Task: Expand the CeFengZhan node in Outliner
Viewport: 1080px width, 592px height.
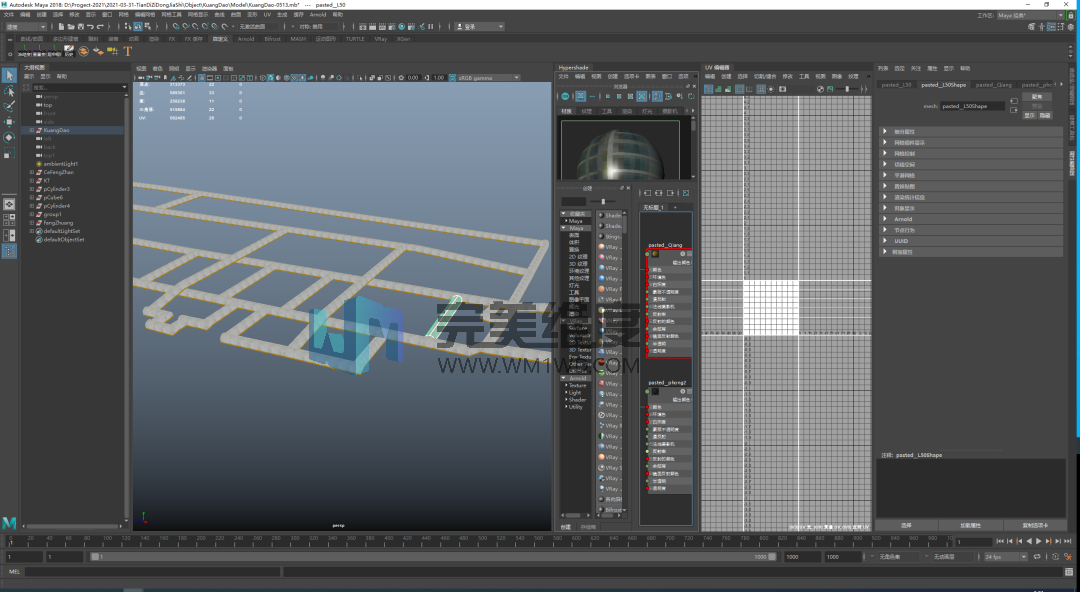Action: 32,172
